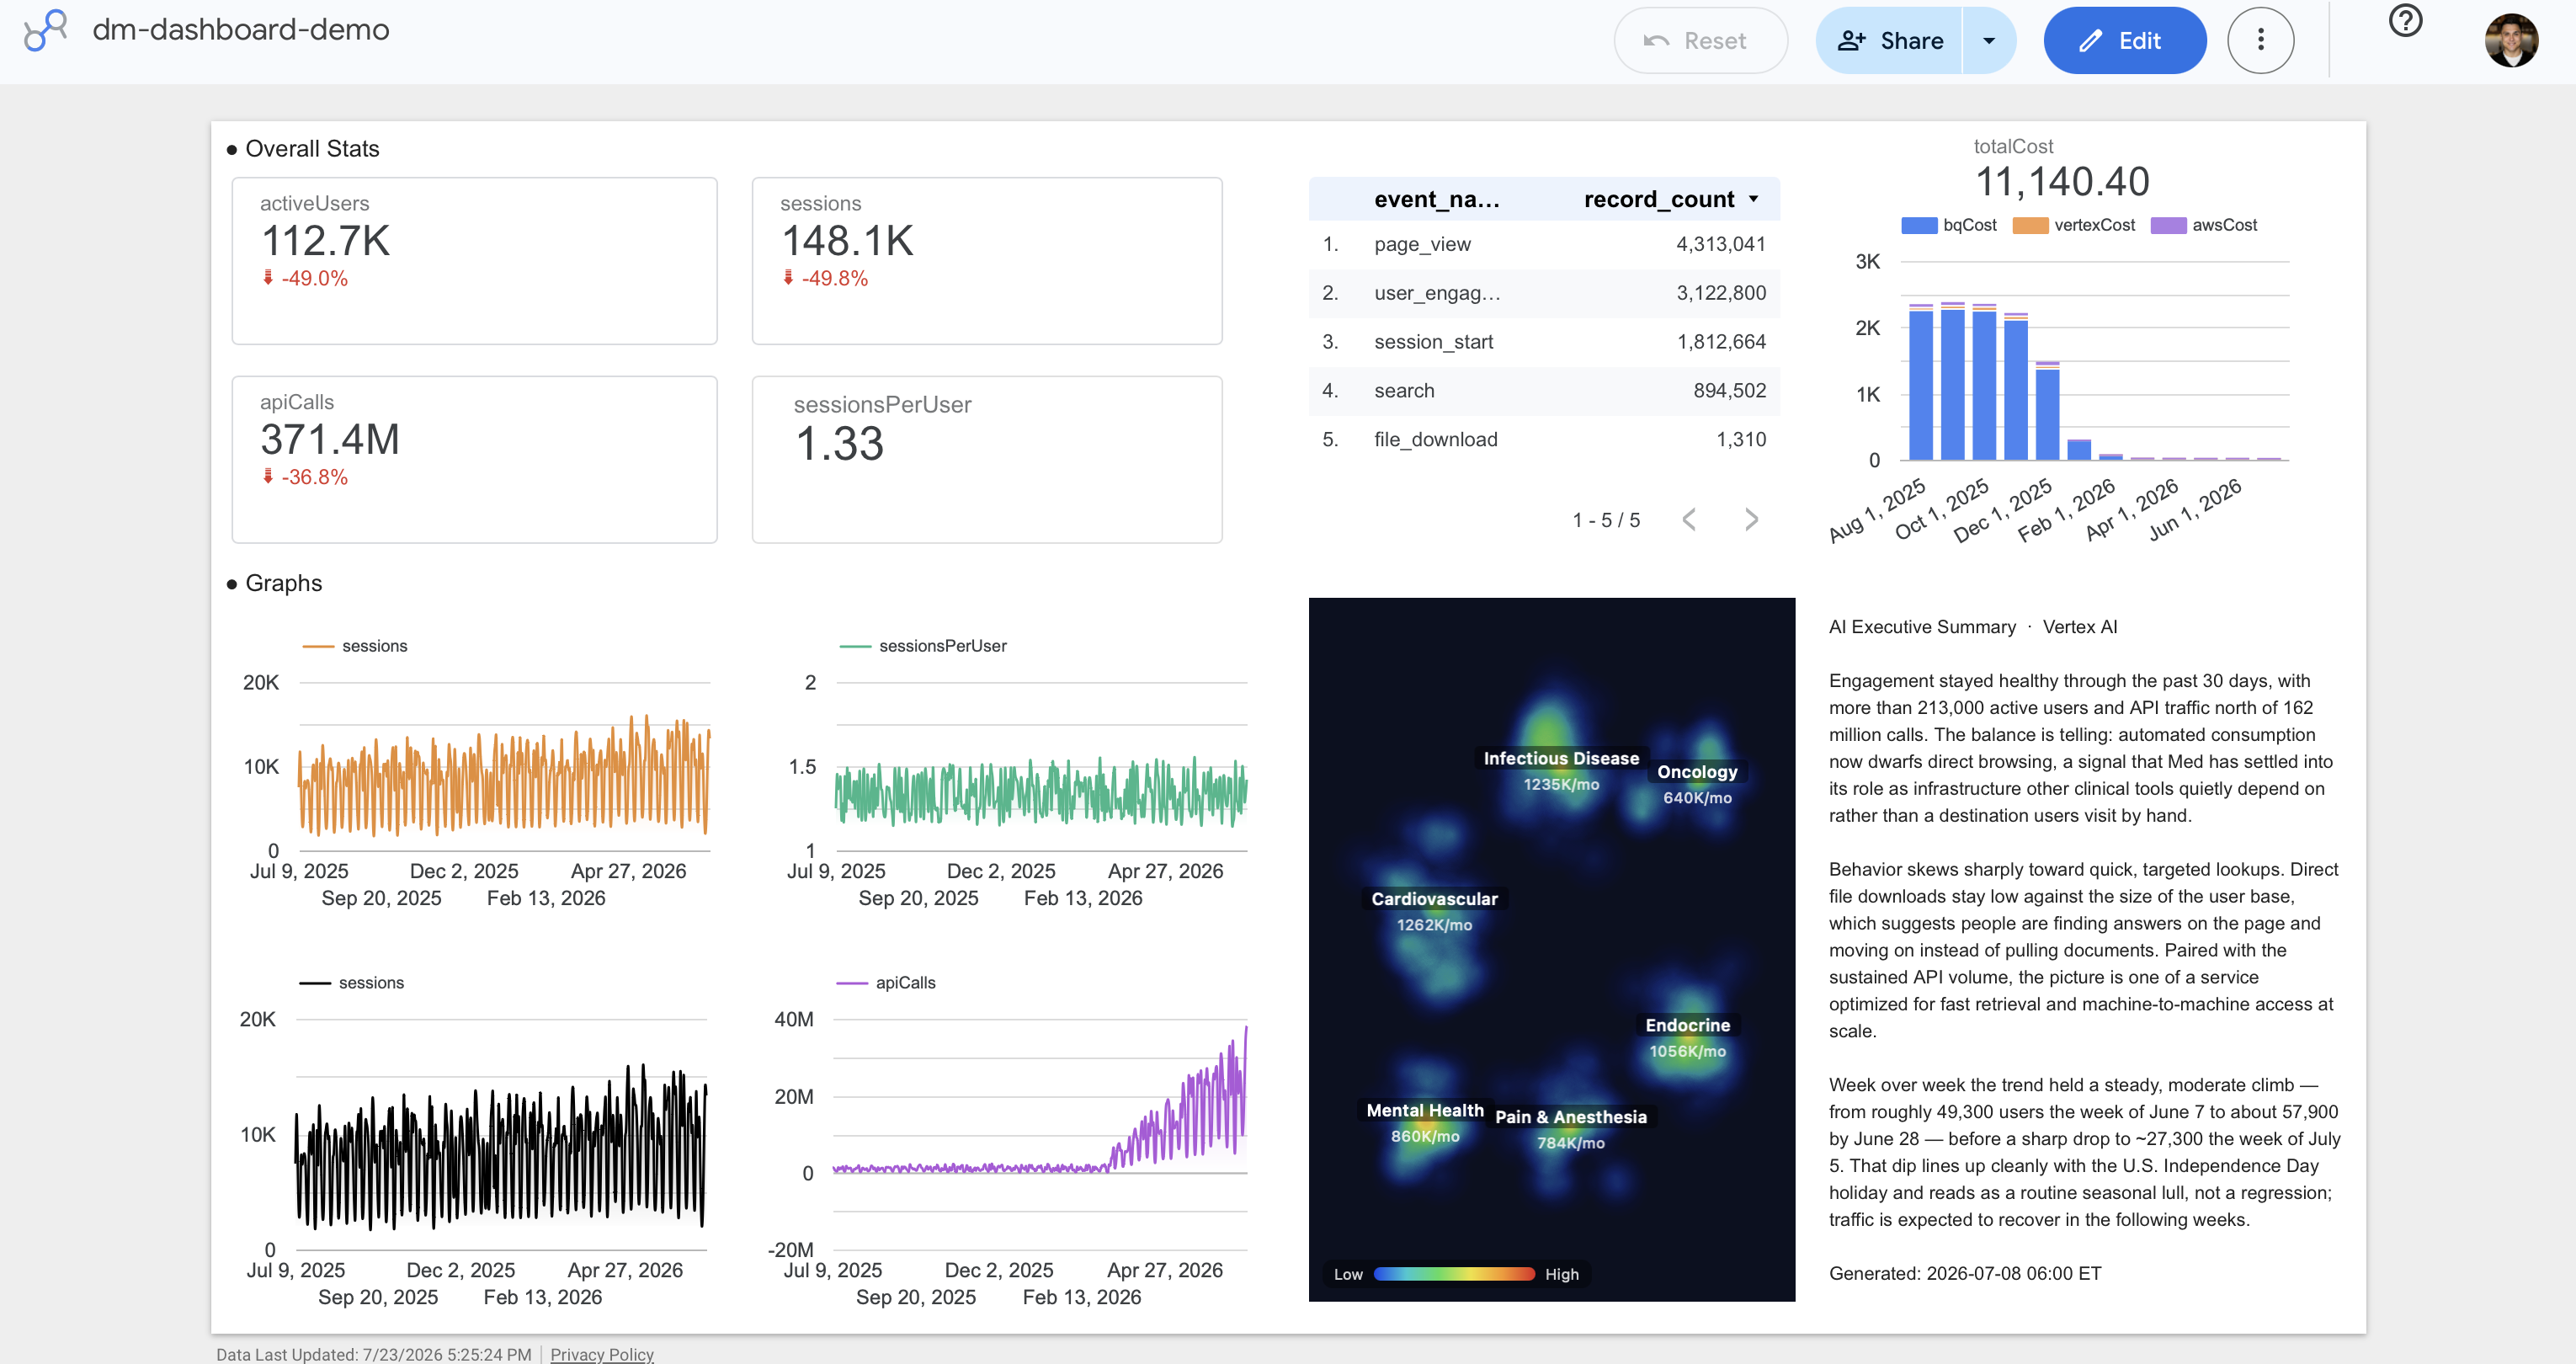Viewport: 2576px width, 1364px height.
Task: Select the page_view table row
Action: click(x=1544, y=244)
